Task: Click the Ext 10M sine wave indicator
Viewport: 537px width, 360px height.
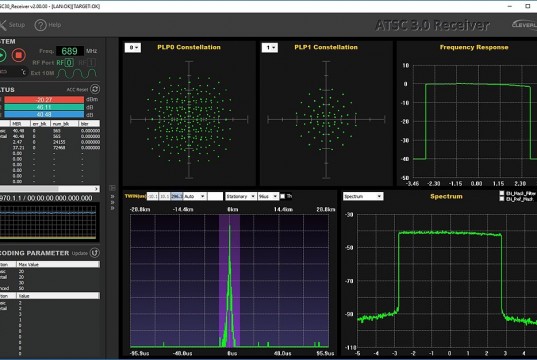Action: point(77,73)
